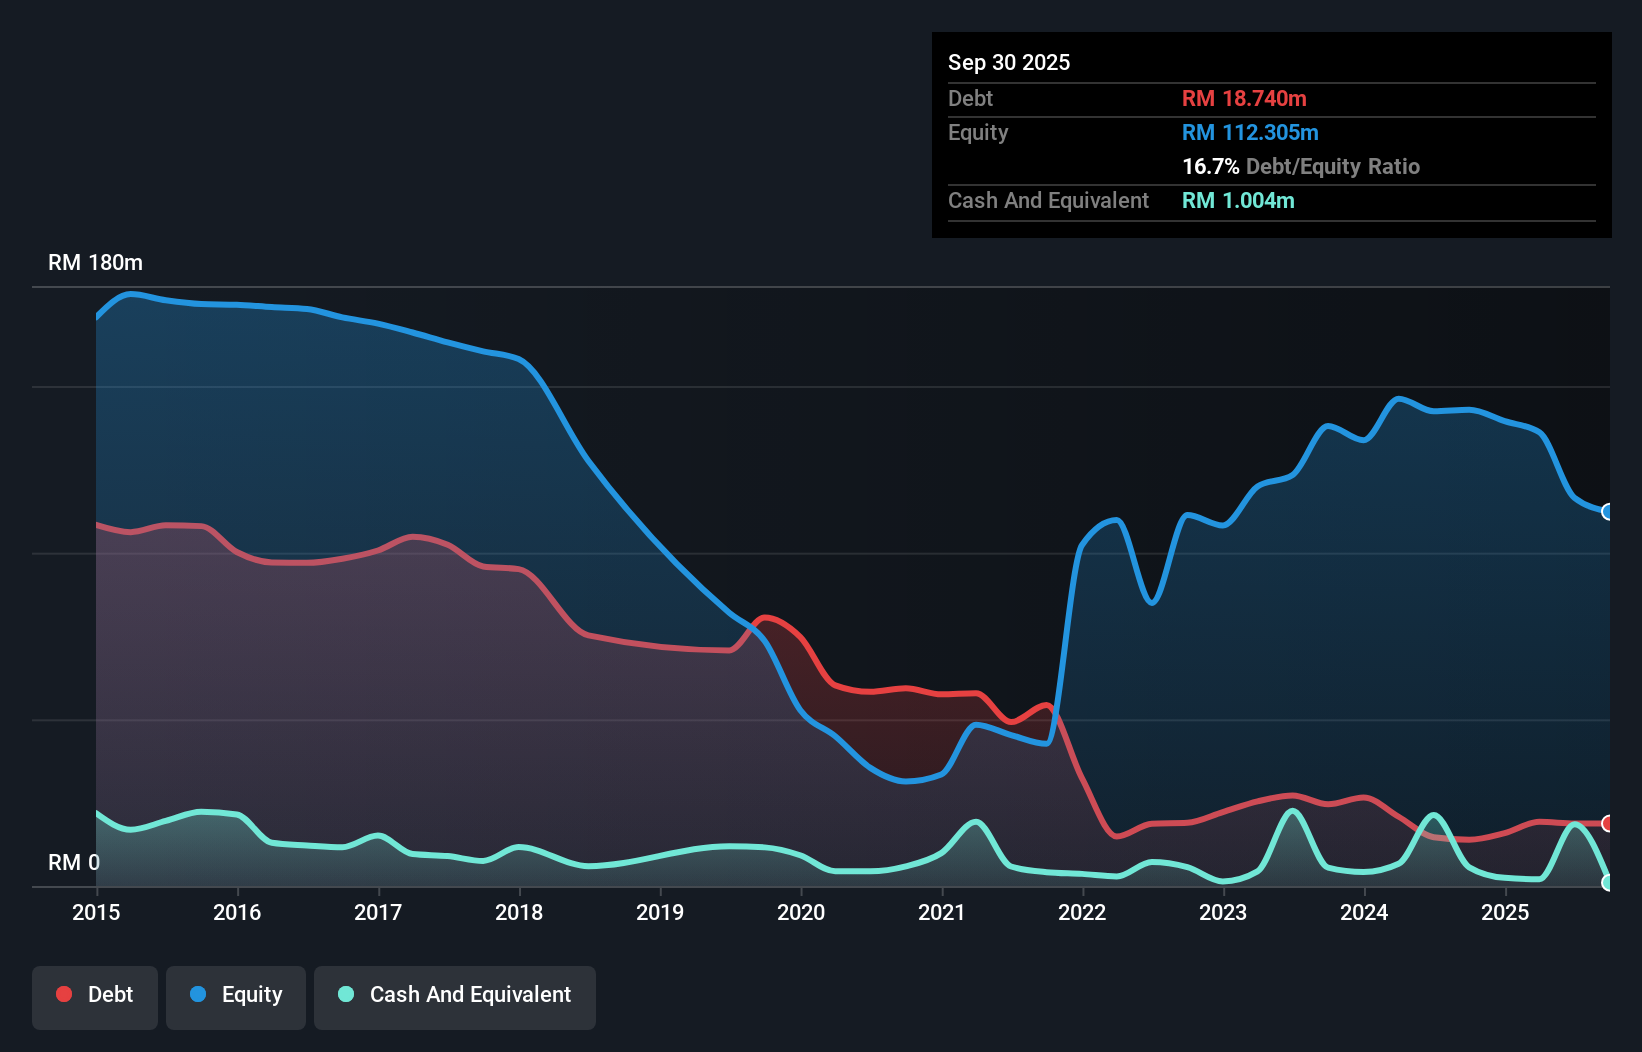The image size is (1642, 1052).
Task: Click the red Debt legend dot
Action: click(x=64, y=994)
